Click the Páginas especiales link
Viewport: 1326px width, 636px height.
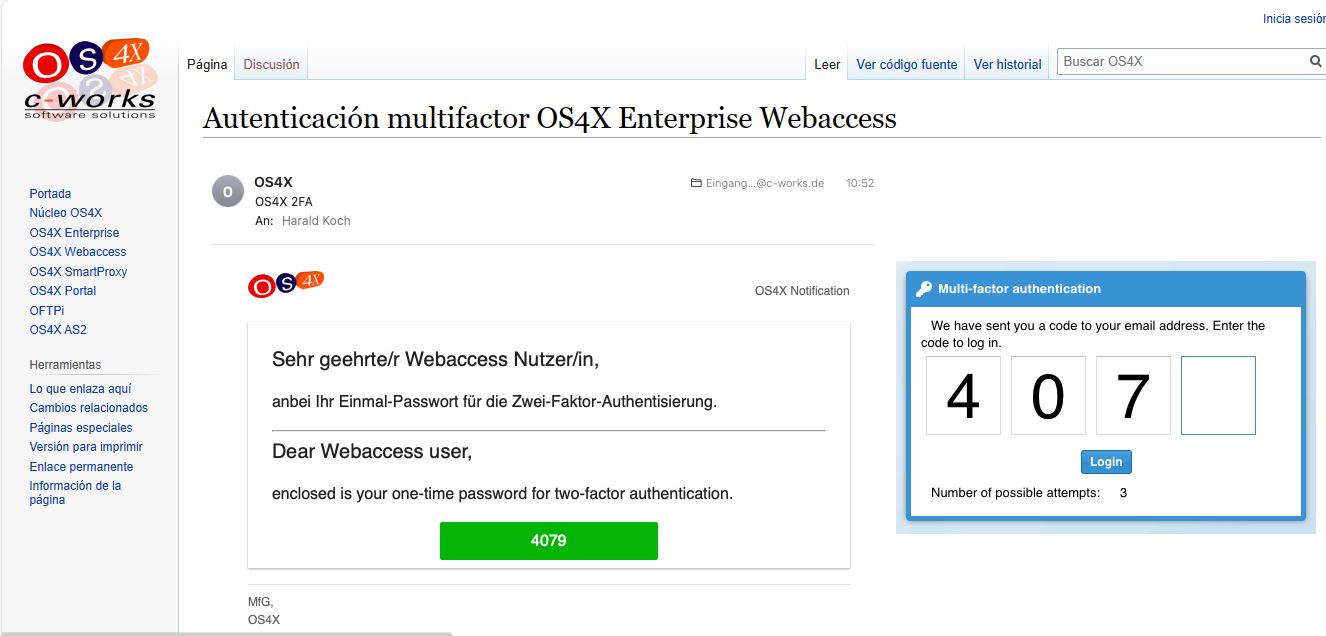(x=81, y=428)
